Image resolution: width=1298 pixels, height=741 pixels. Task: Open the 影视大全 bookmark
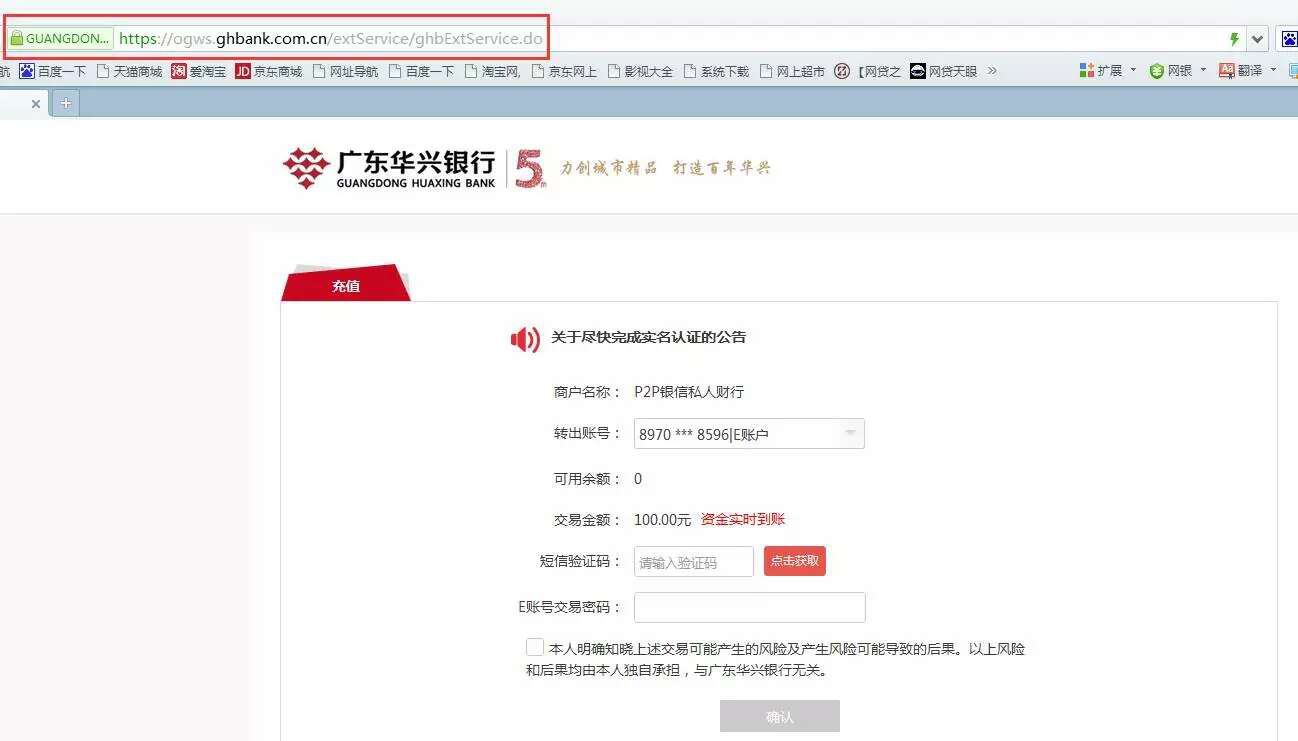tap(640, 71)
